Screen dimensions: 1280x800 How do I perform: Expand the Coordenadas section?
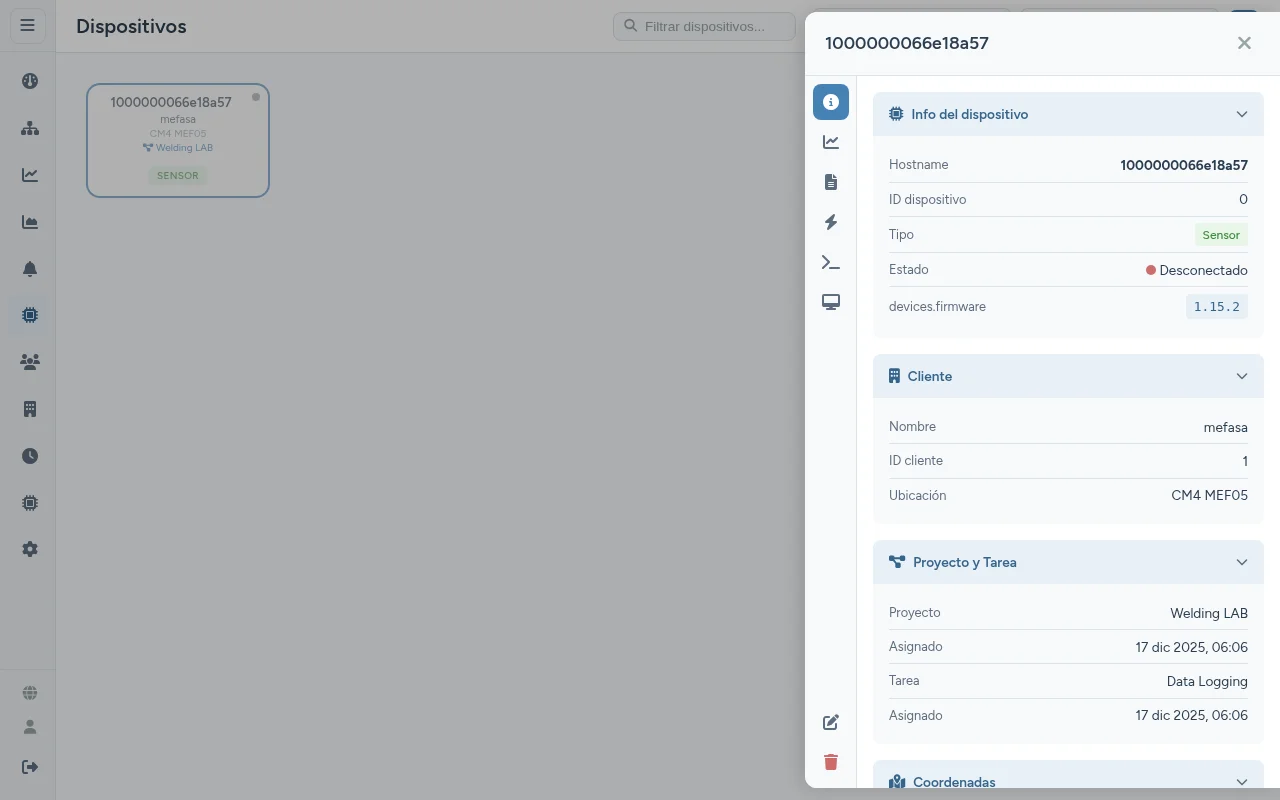(1241, 781)
